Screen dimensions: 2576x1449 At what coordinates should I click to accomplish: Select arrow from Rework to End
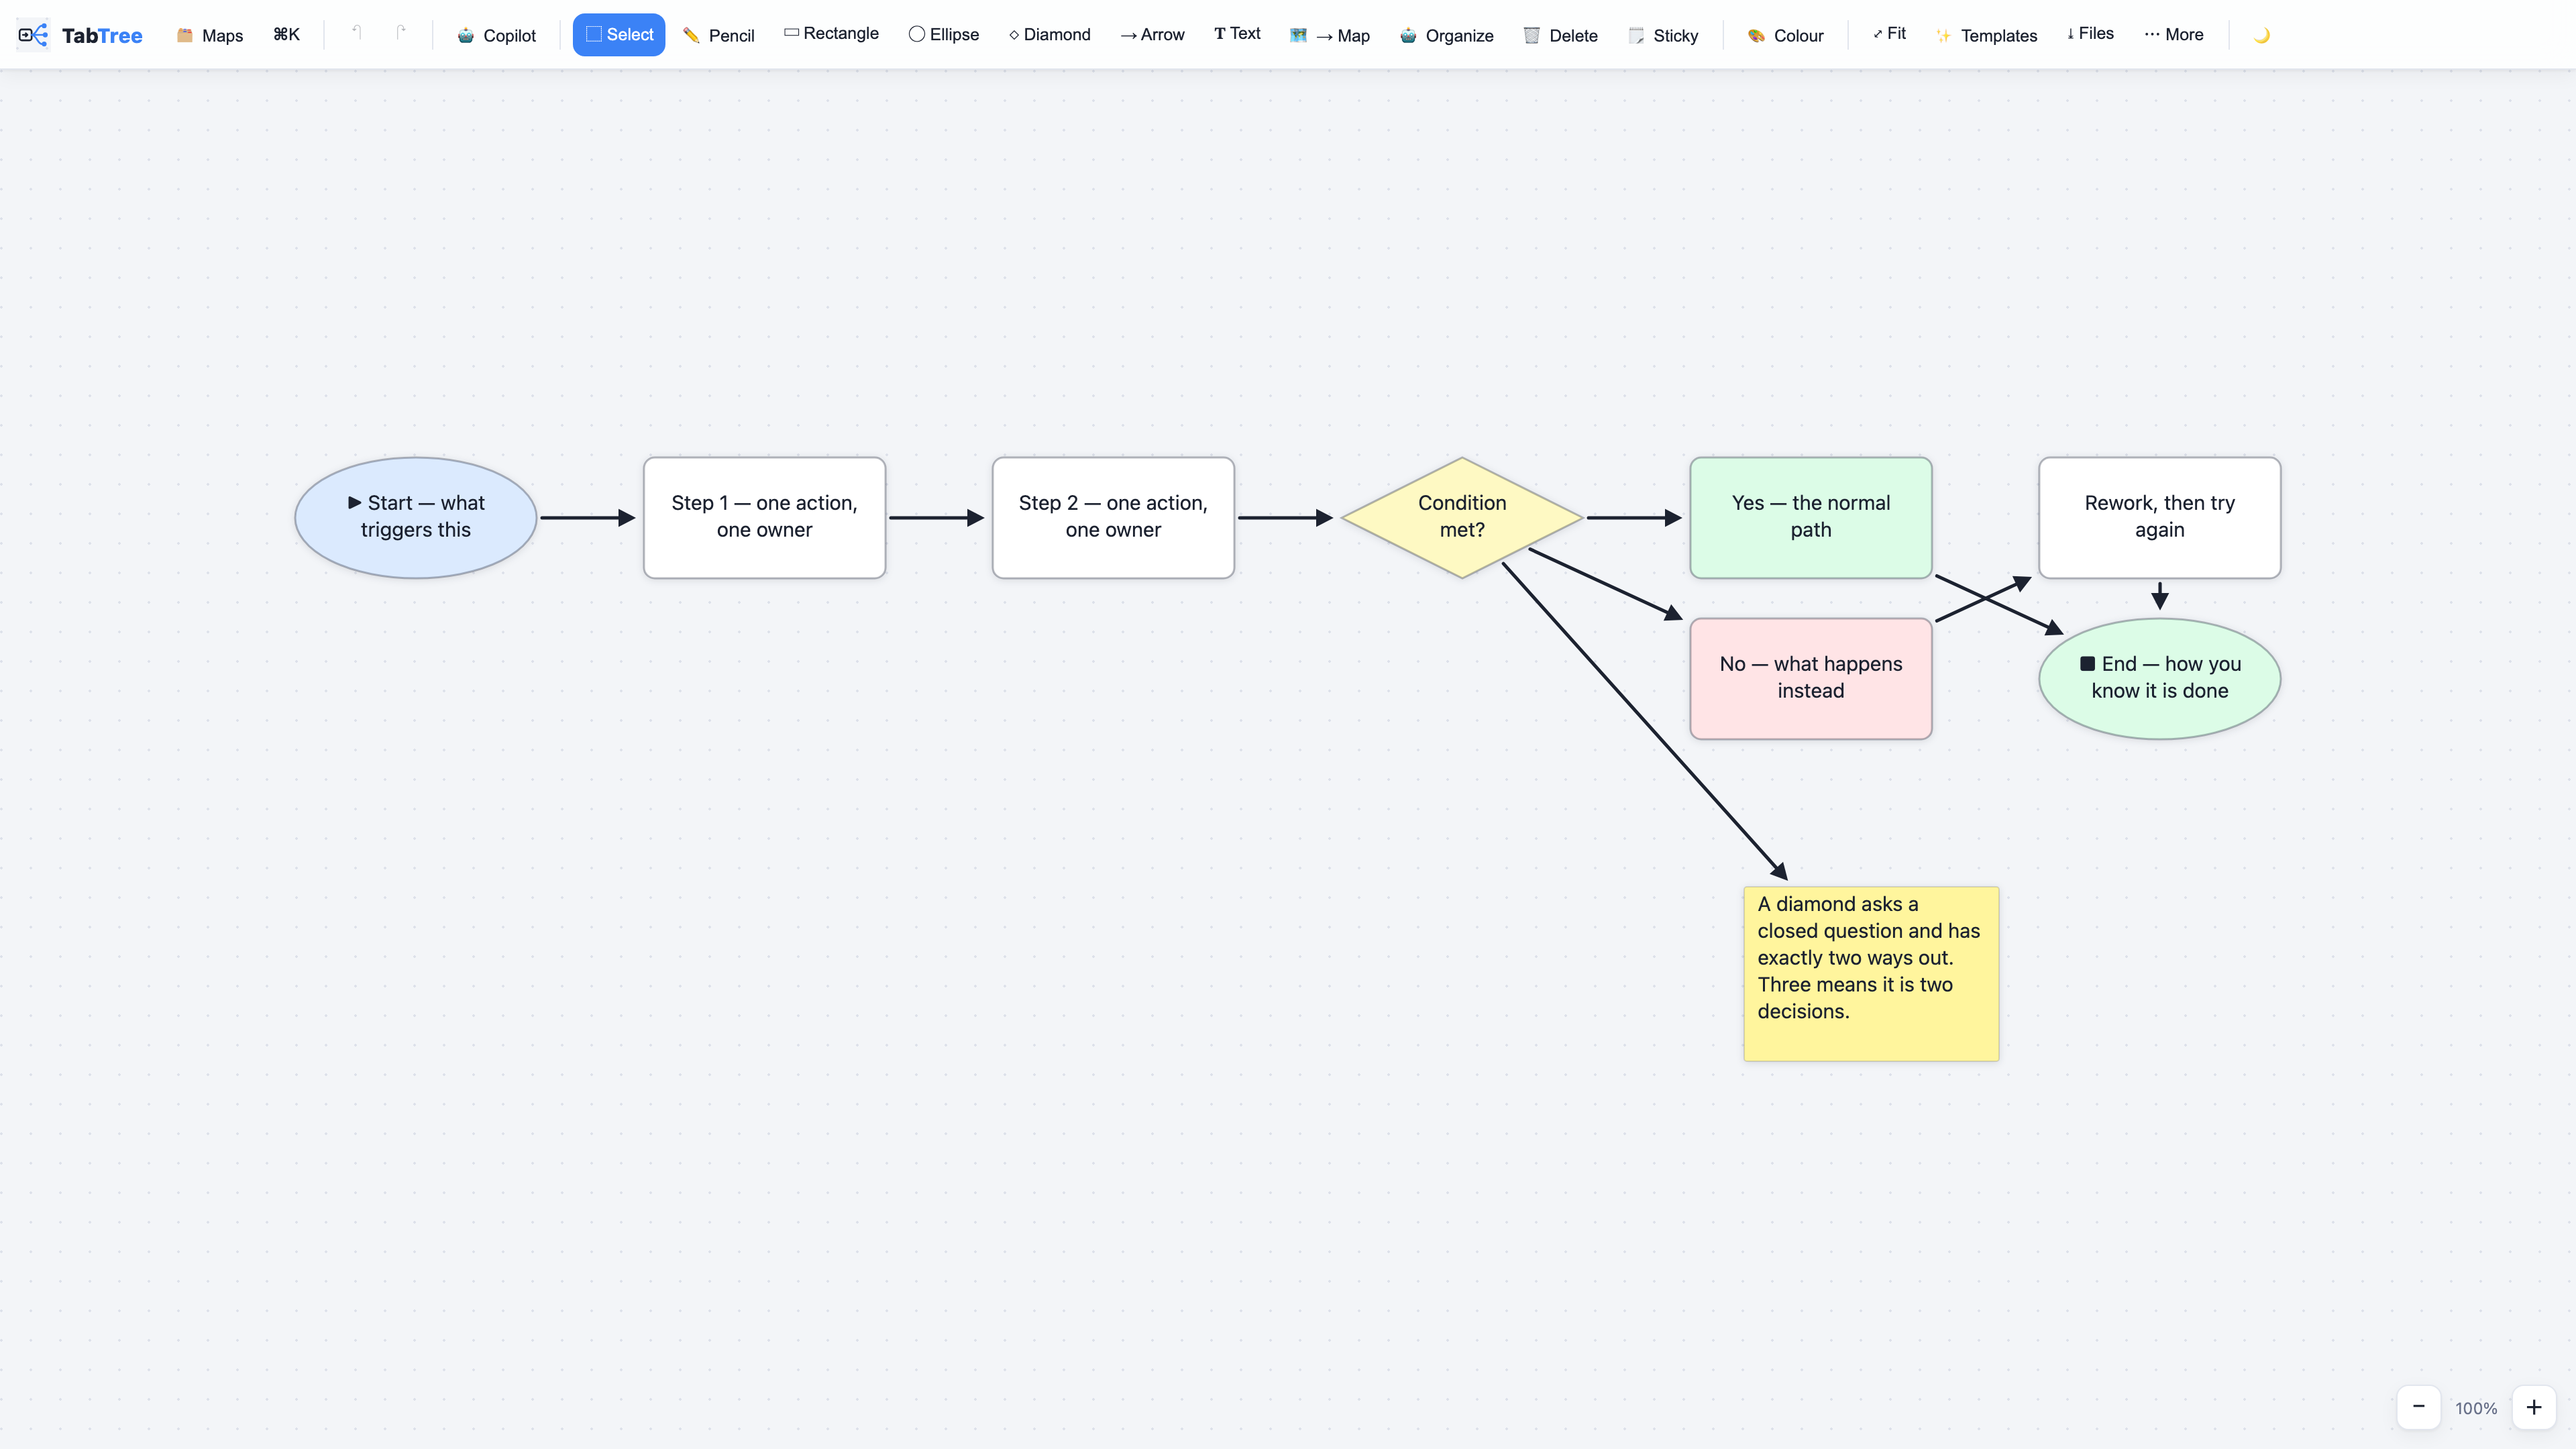2160,596
